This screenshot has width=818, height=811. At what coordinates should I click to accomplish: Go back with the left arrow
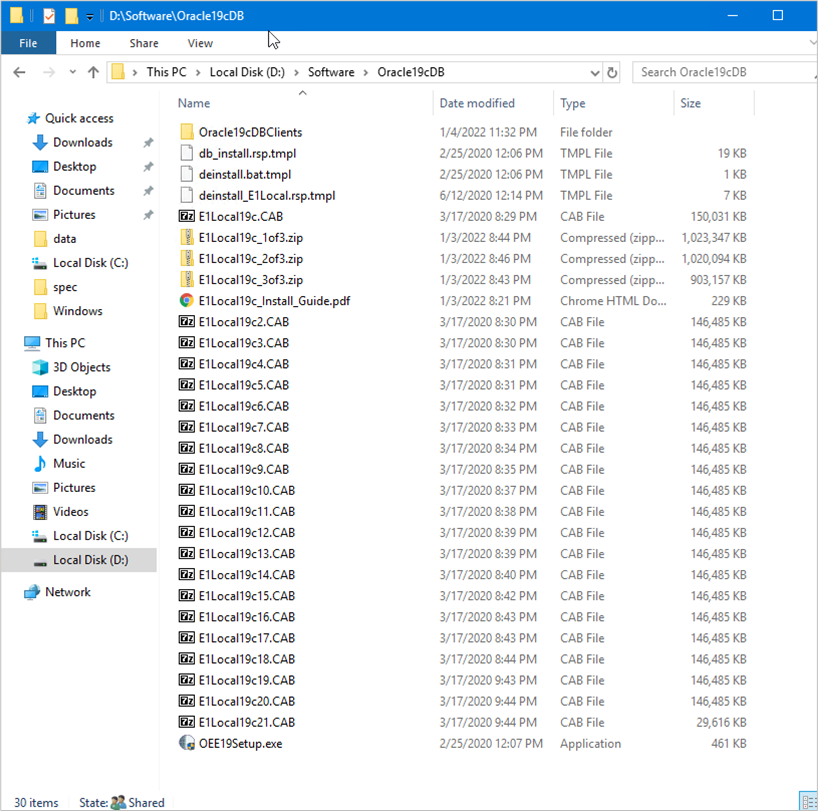point(20,72)
